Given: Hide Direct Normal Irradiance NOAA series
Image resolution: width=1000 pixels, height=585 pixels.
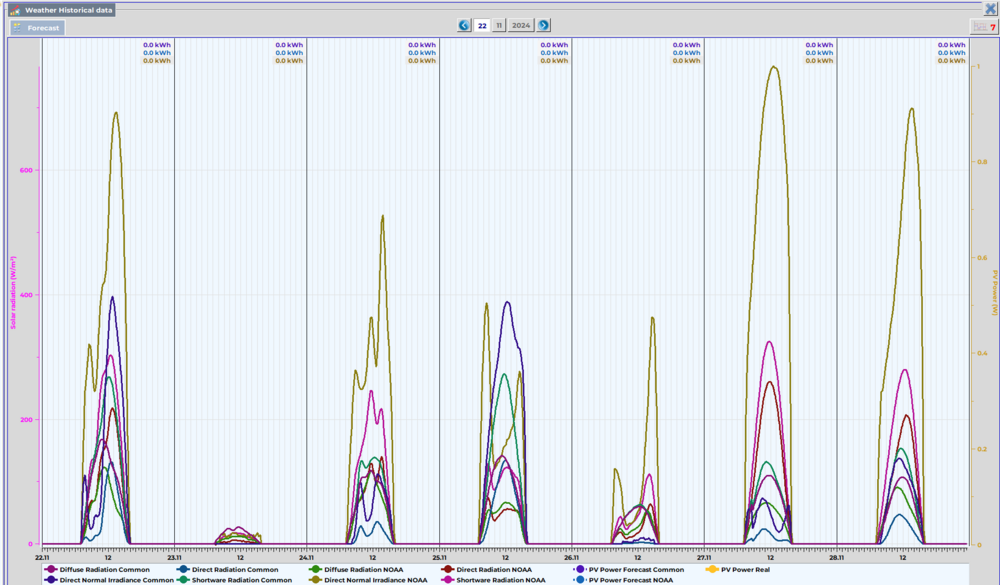Looking at the screenshot, I should click(369, 579).
